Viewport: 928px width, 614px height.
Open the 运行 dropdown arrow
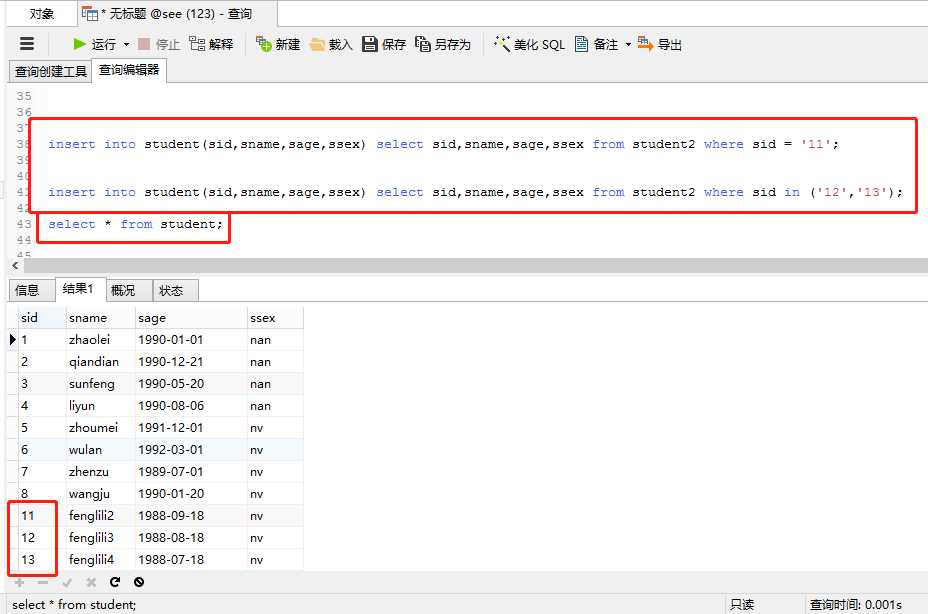[x=126, y=44]
